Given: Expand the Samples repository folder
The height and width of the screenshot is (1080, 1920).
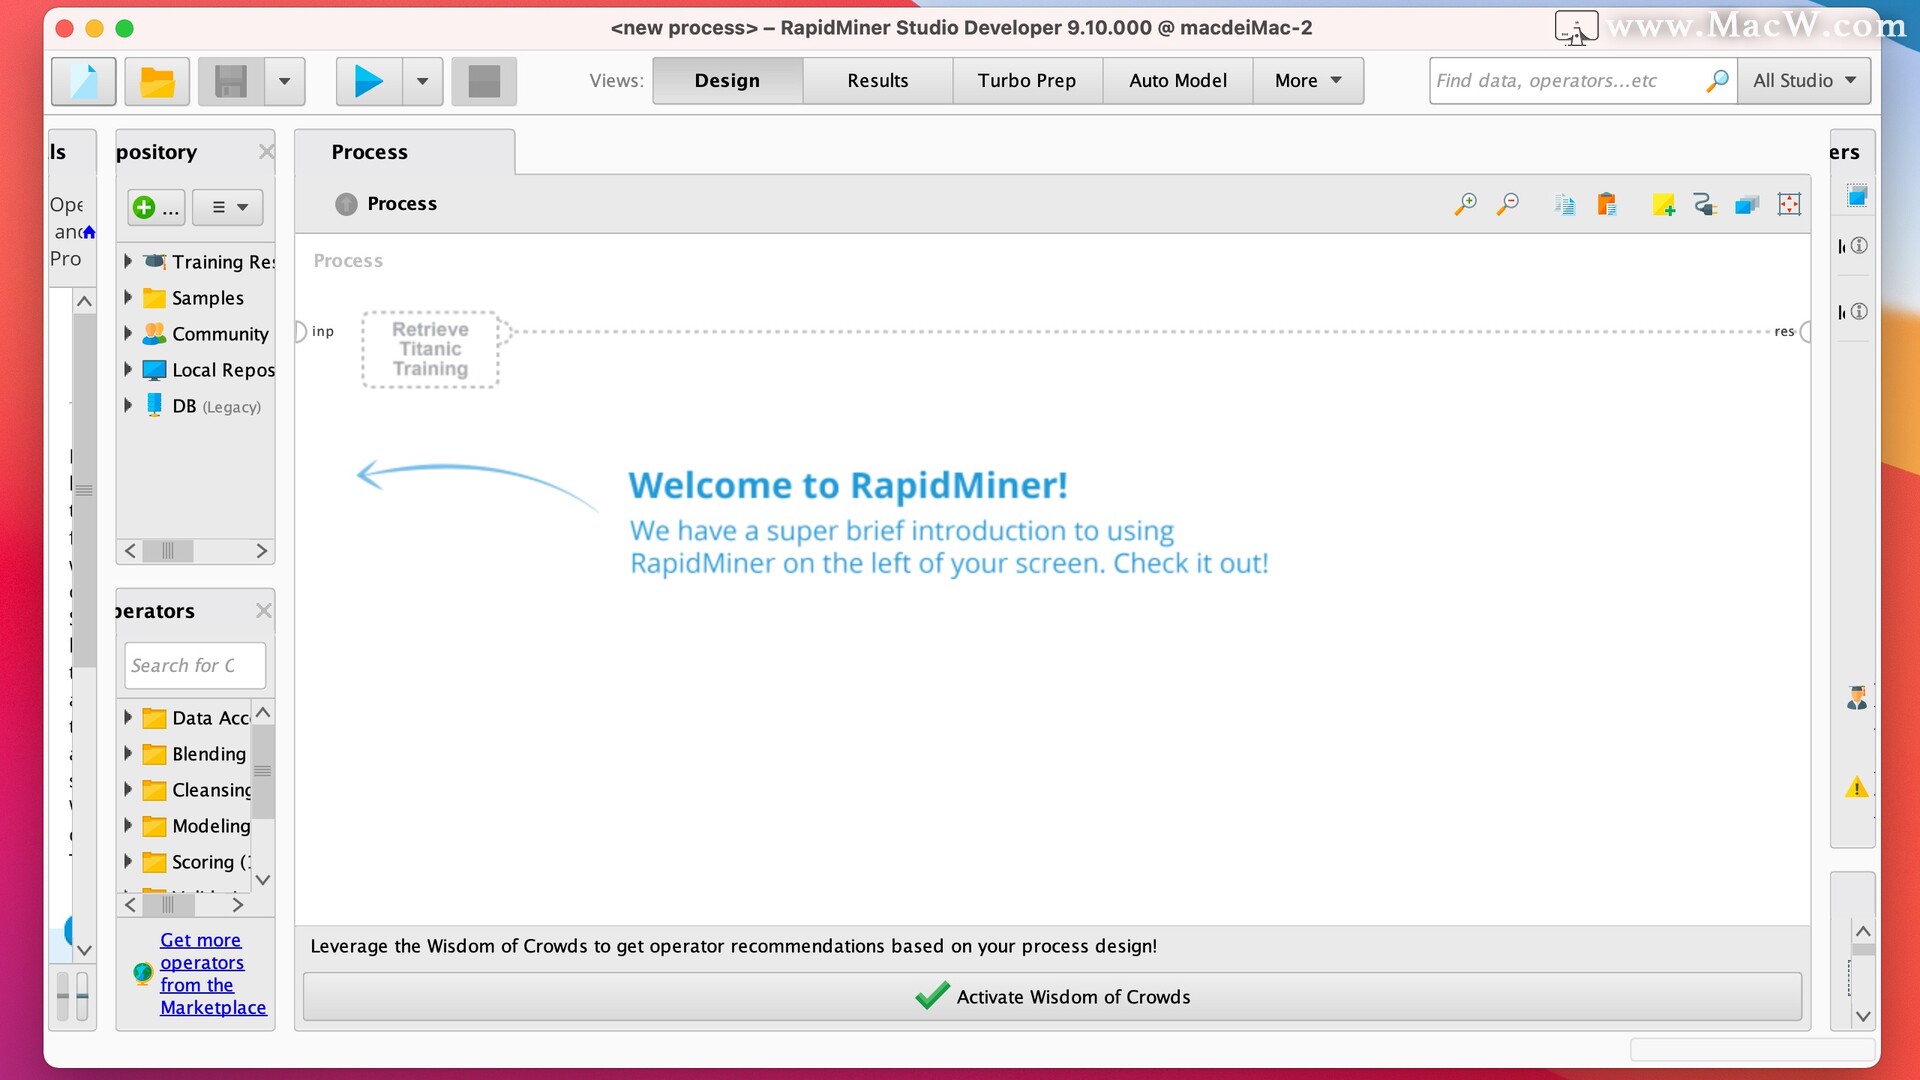Looking at the screenshot, I should [x=128, y=297].
